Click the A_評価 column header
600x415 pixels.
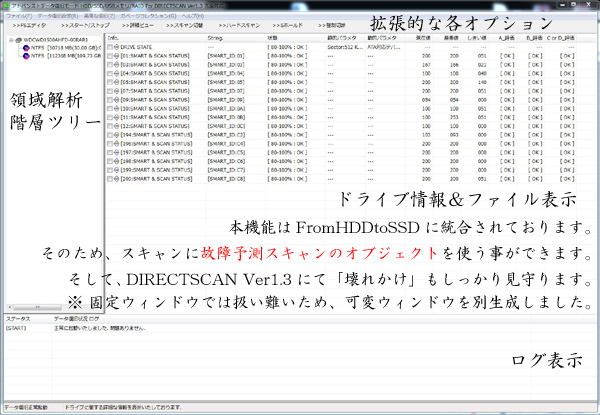[x=507, y=38]
